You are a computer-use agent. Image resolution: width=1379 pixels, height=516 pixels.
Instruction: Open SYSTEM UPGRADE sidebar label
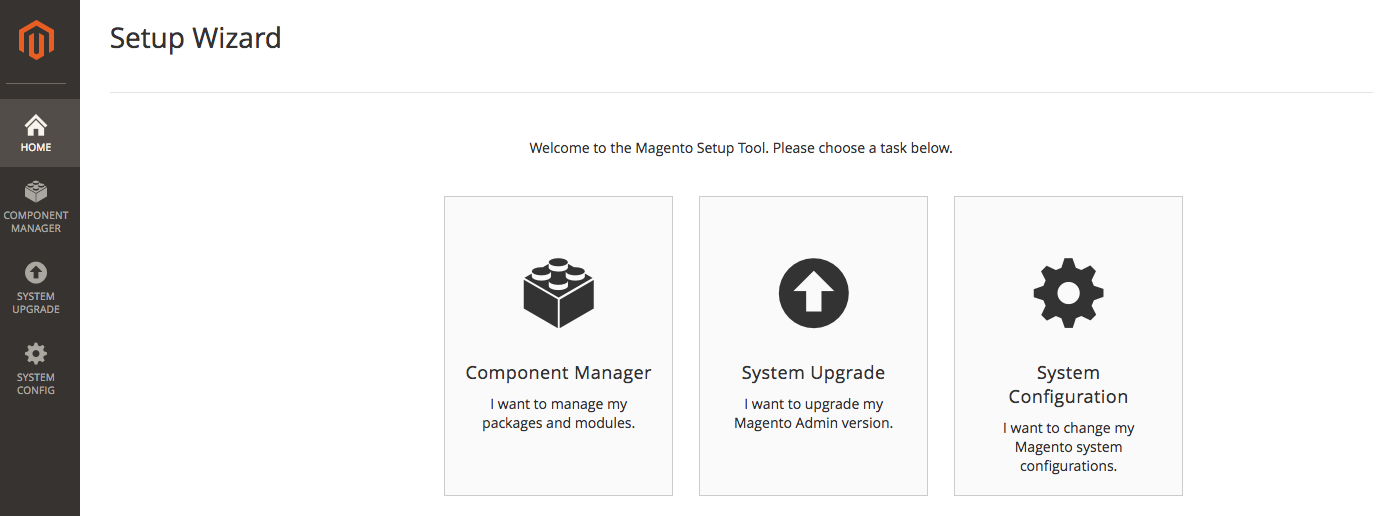36,303
